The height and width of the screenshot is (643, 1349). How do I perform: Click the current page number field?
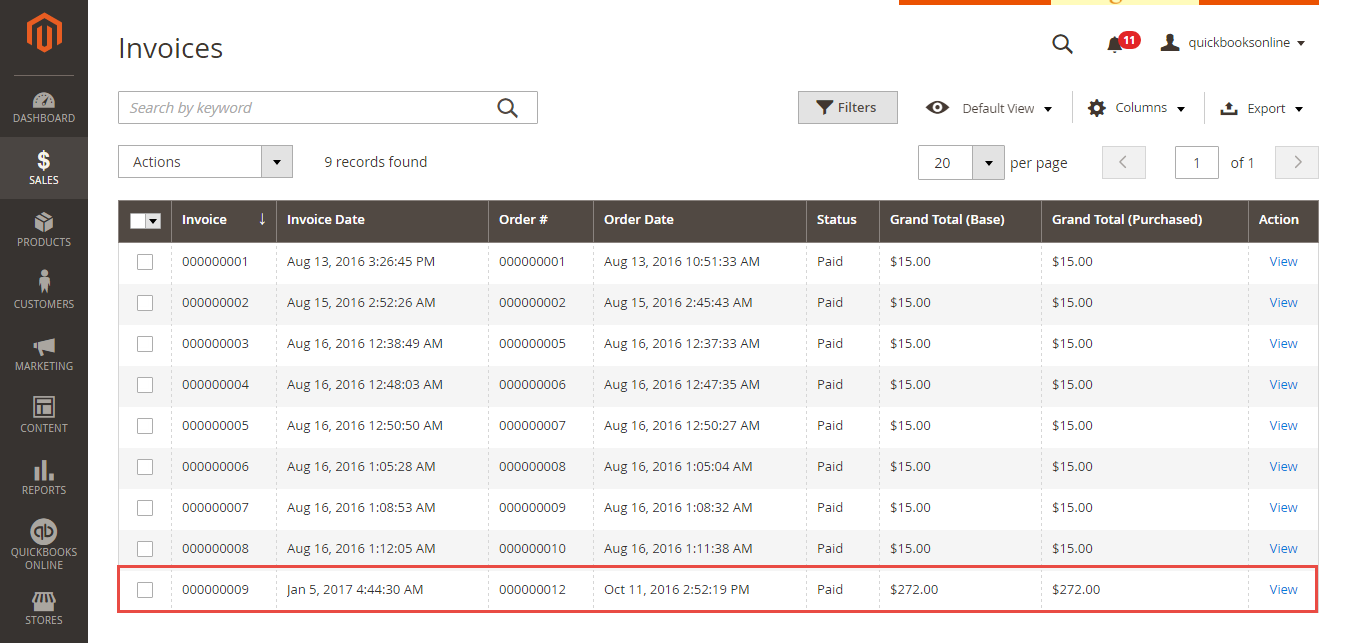tap(1197, 162)
